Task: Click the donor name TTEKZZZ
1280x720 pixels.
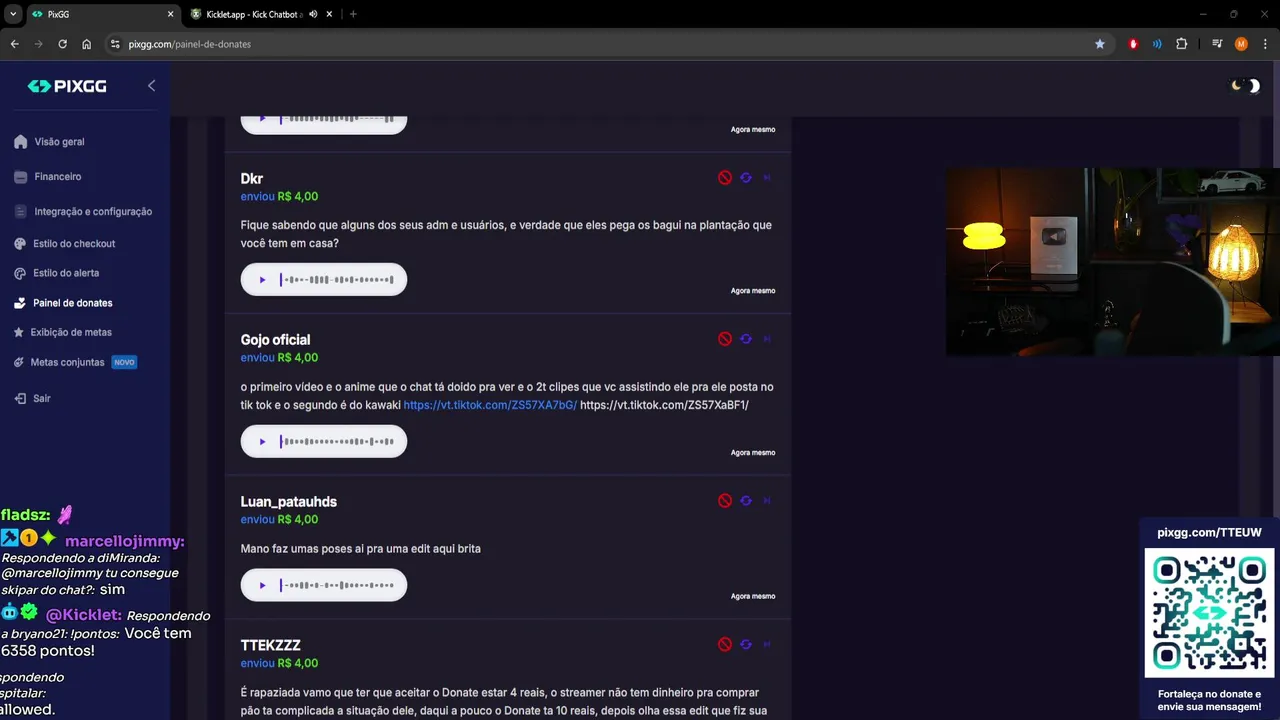Action: coord(270,645)
